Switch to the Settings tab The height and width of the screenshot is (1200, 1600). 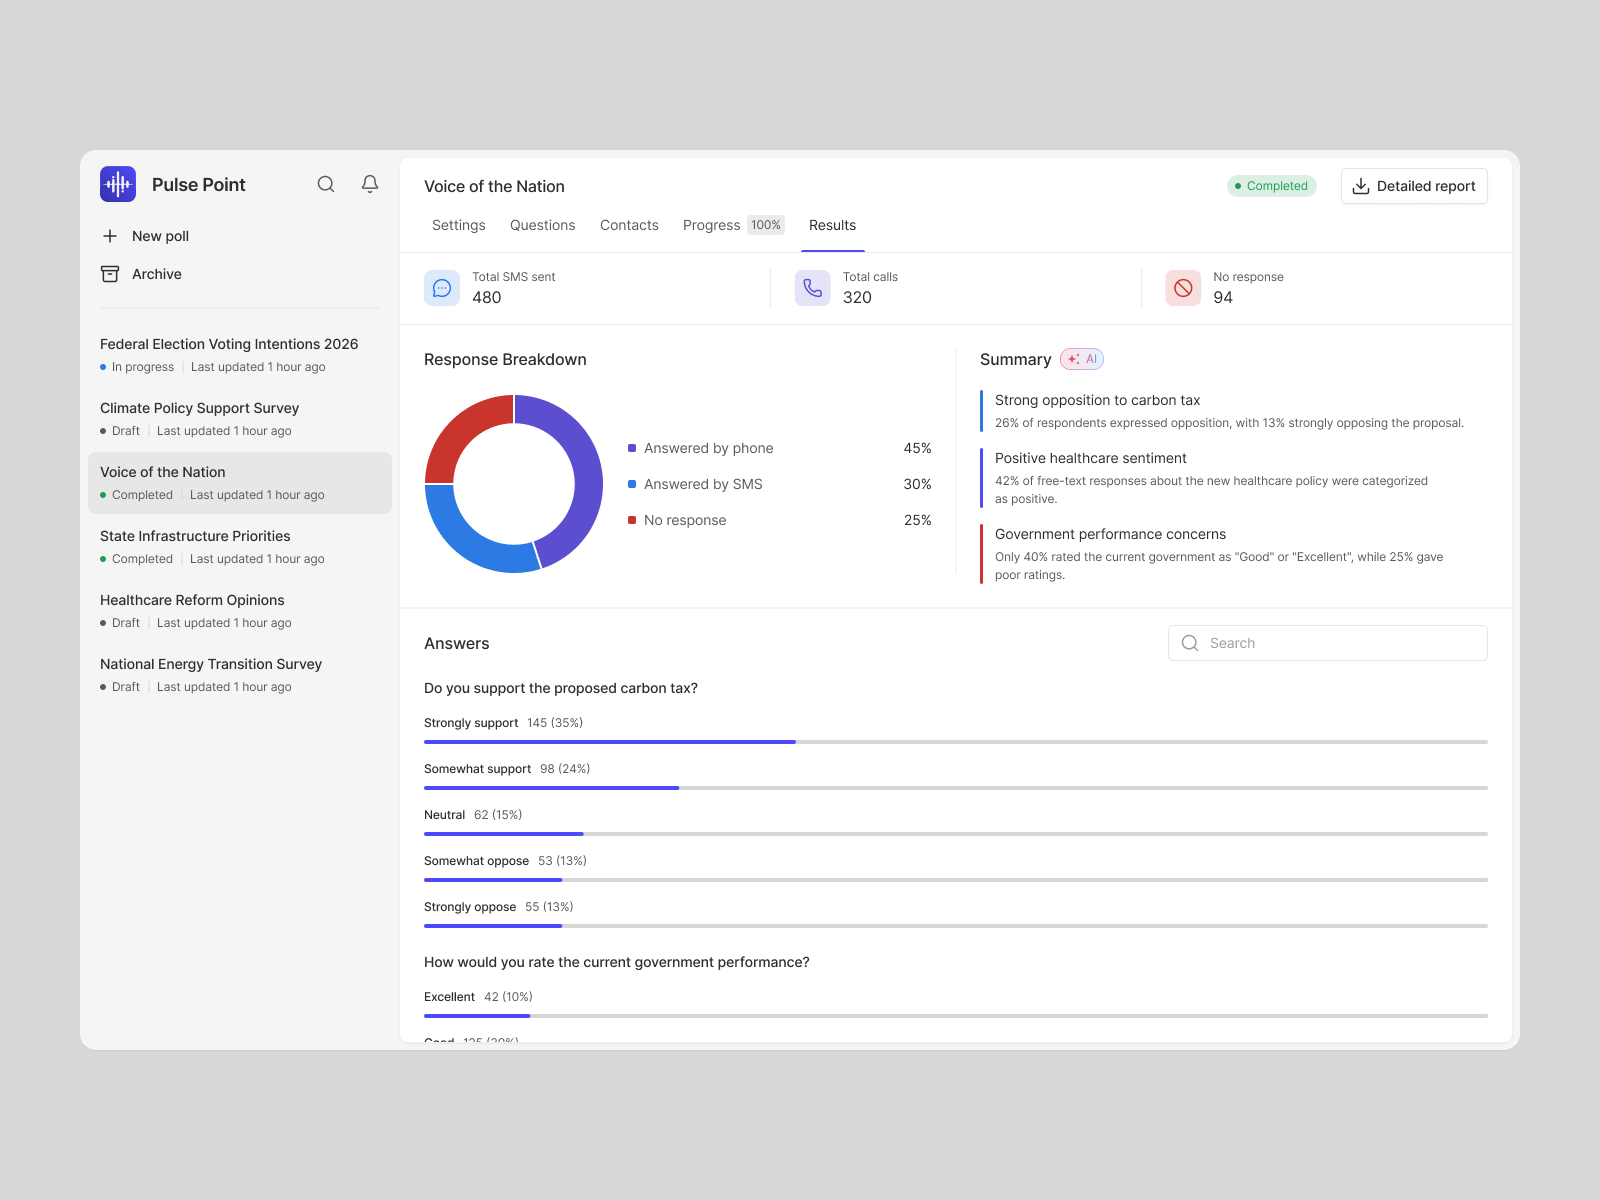[459, 225]
